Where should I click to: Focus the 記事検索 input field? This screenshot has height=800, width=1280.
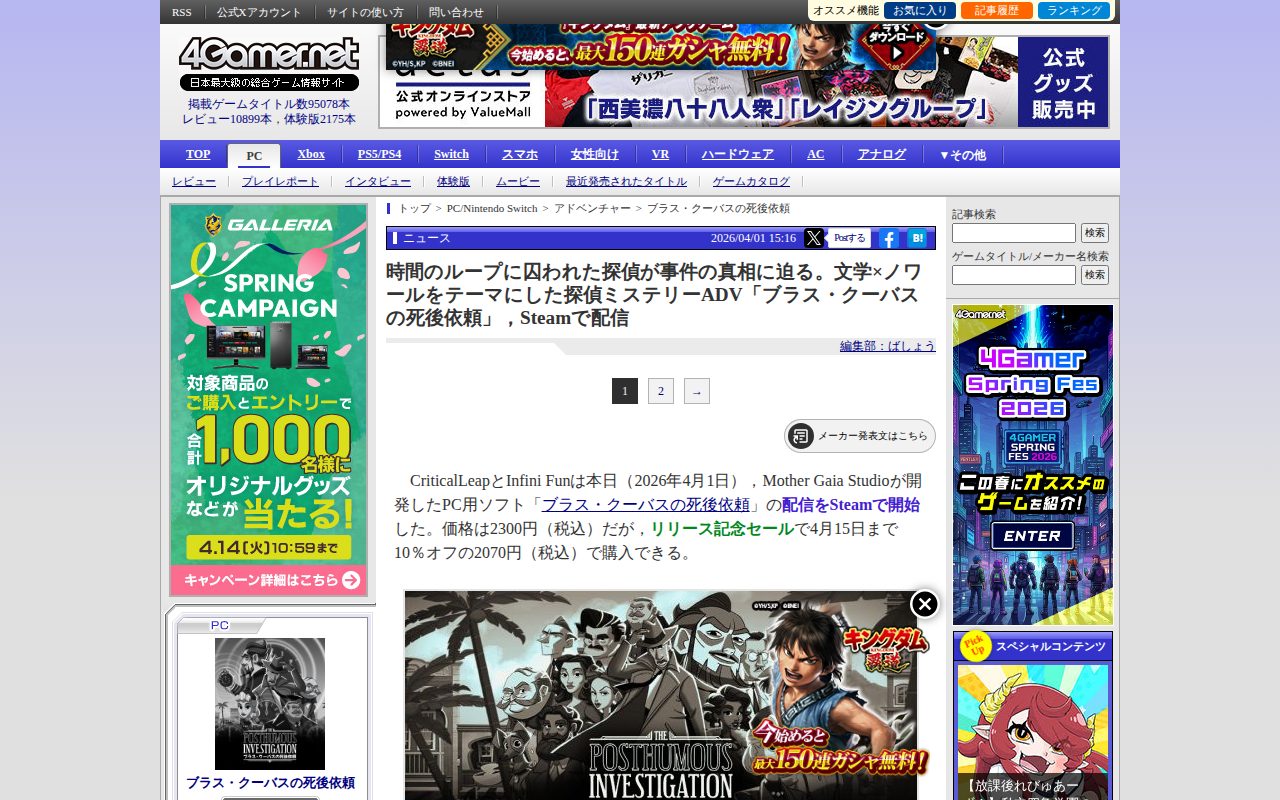(x=1014, y=233)
